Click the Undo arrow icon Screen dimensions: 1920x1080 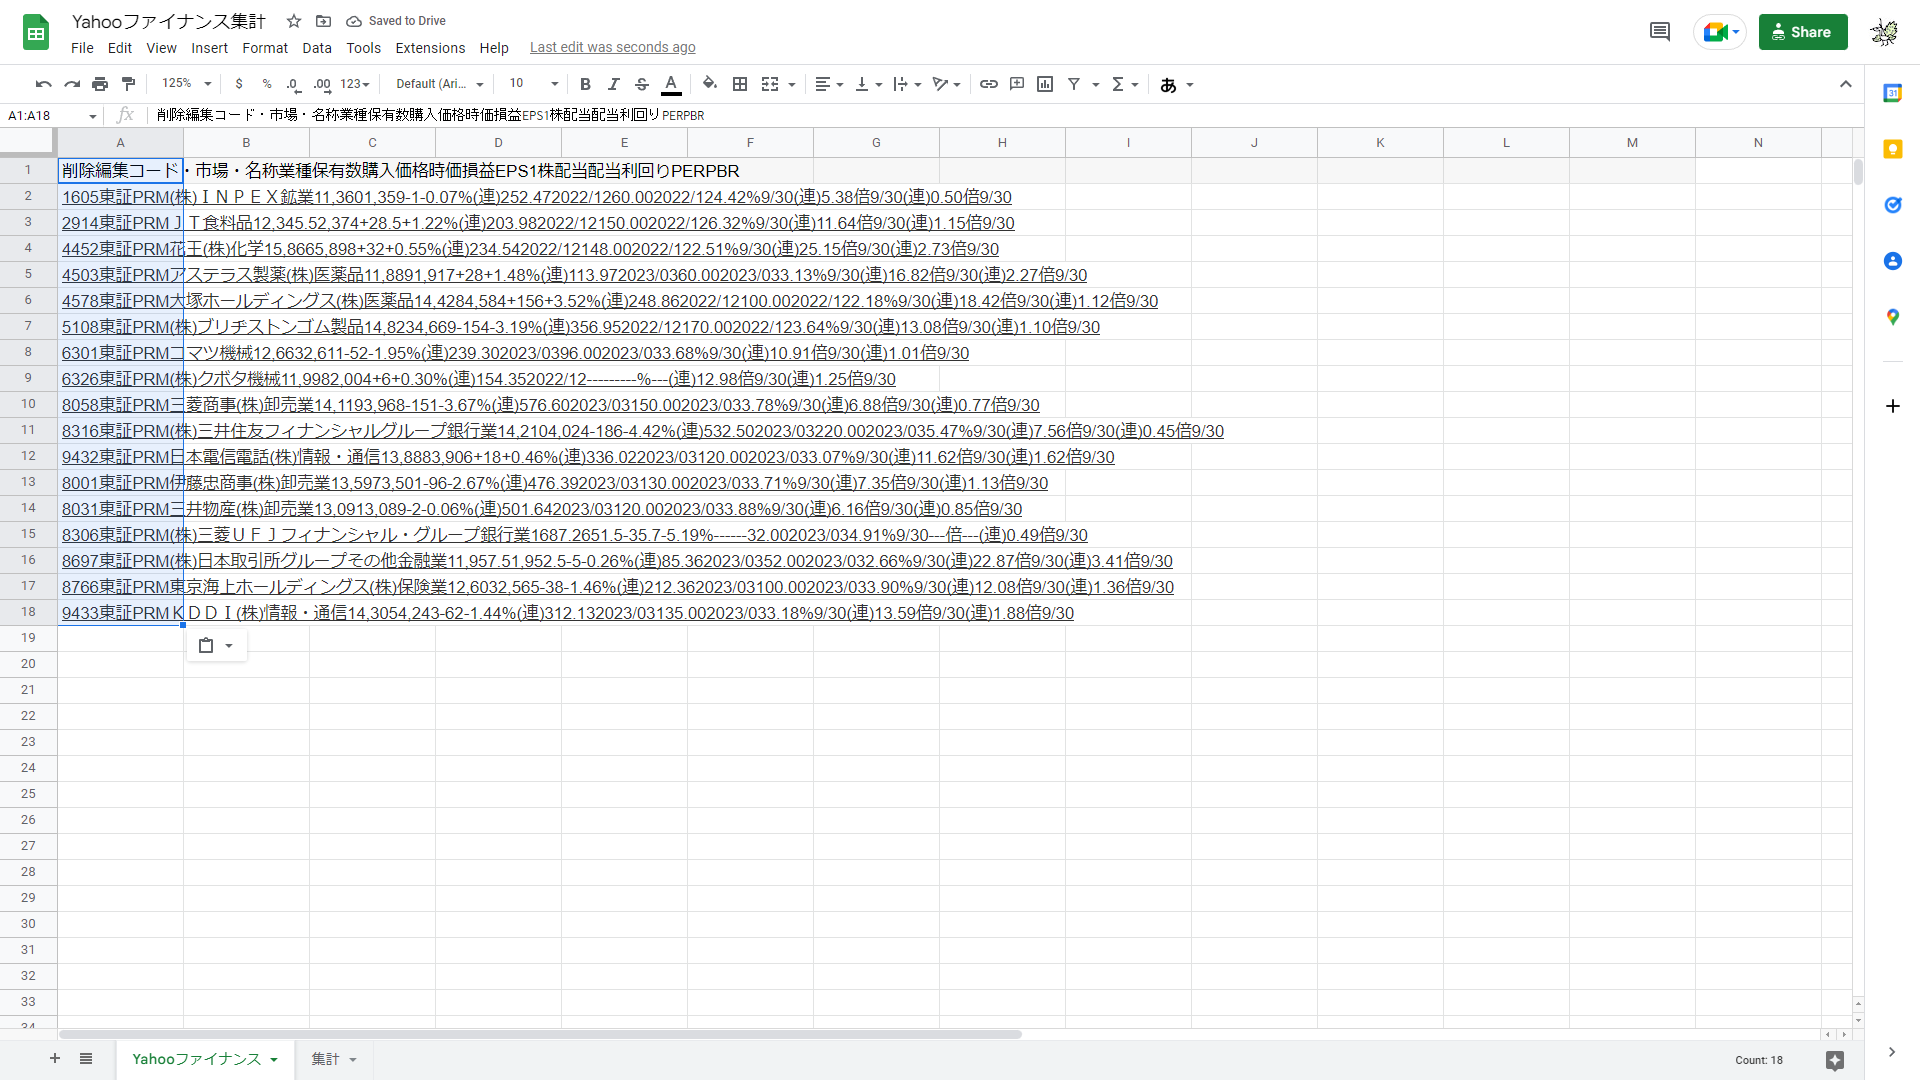(x=43, y=85)
